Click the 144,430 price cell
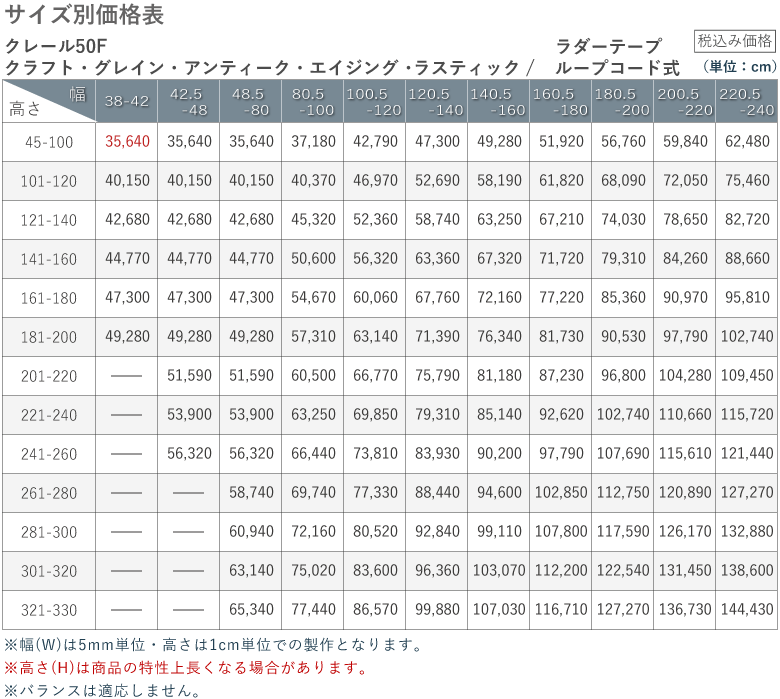The height and width of the screenshot is (699, 780). [747, 609]
